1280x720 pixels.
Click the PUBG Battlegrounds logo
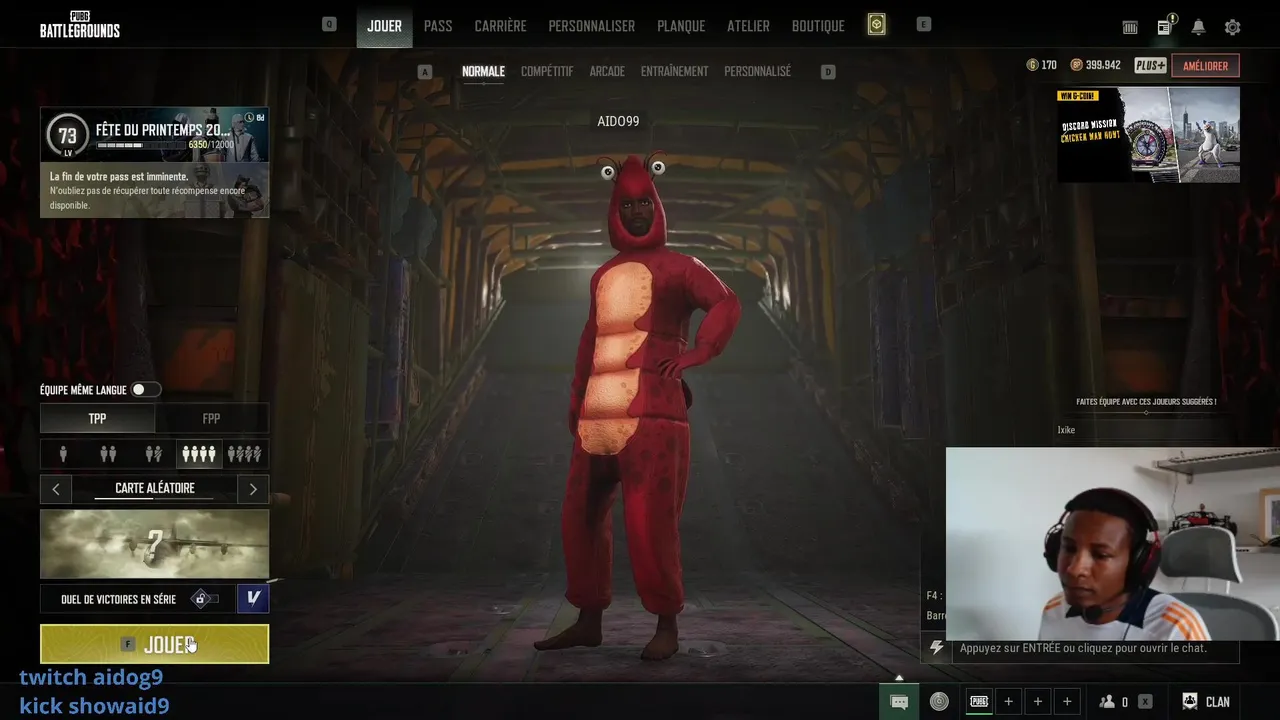click(x=80, y=25)
